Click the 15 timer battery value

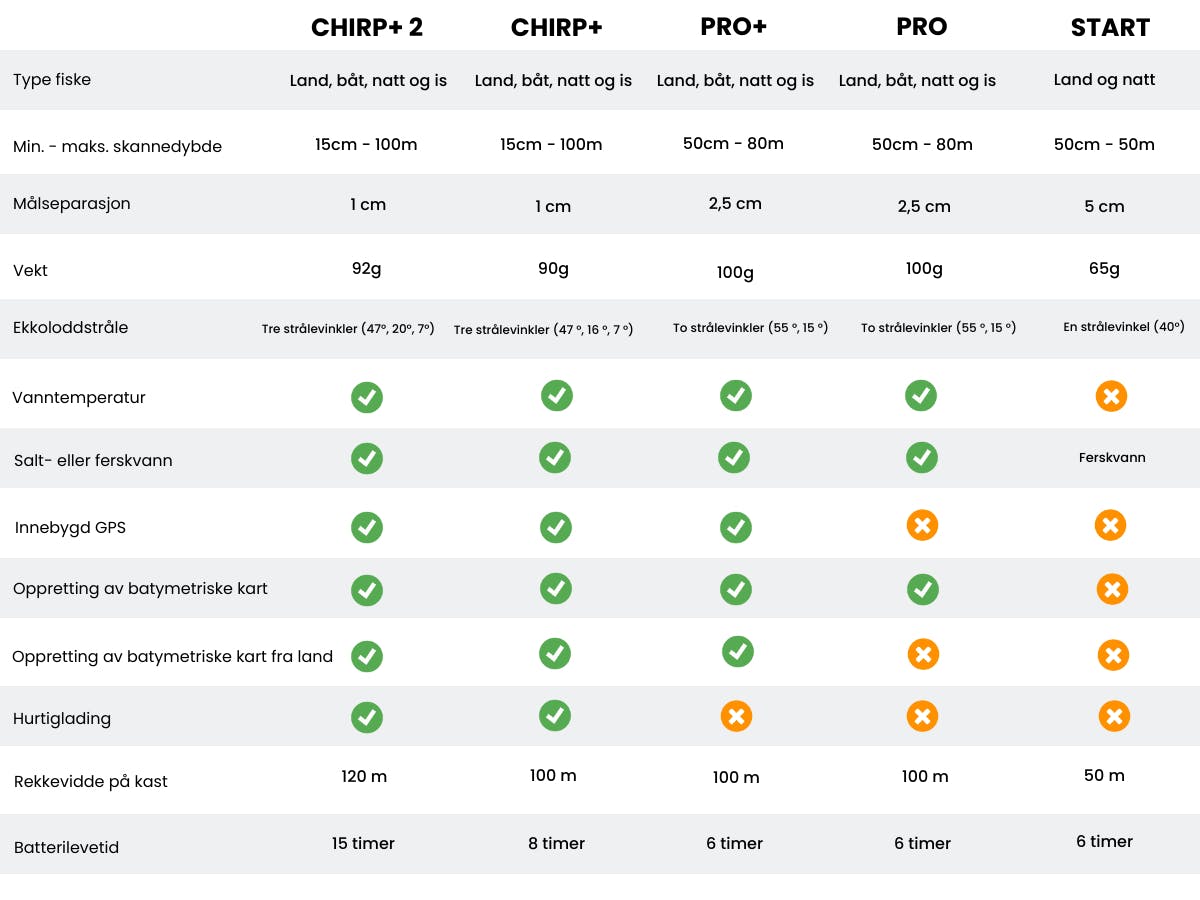pos(364,843)
